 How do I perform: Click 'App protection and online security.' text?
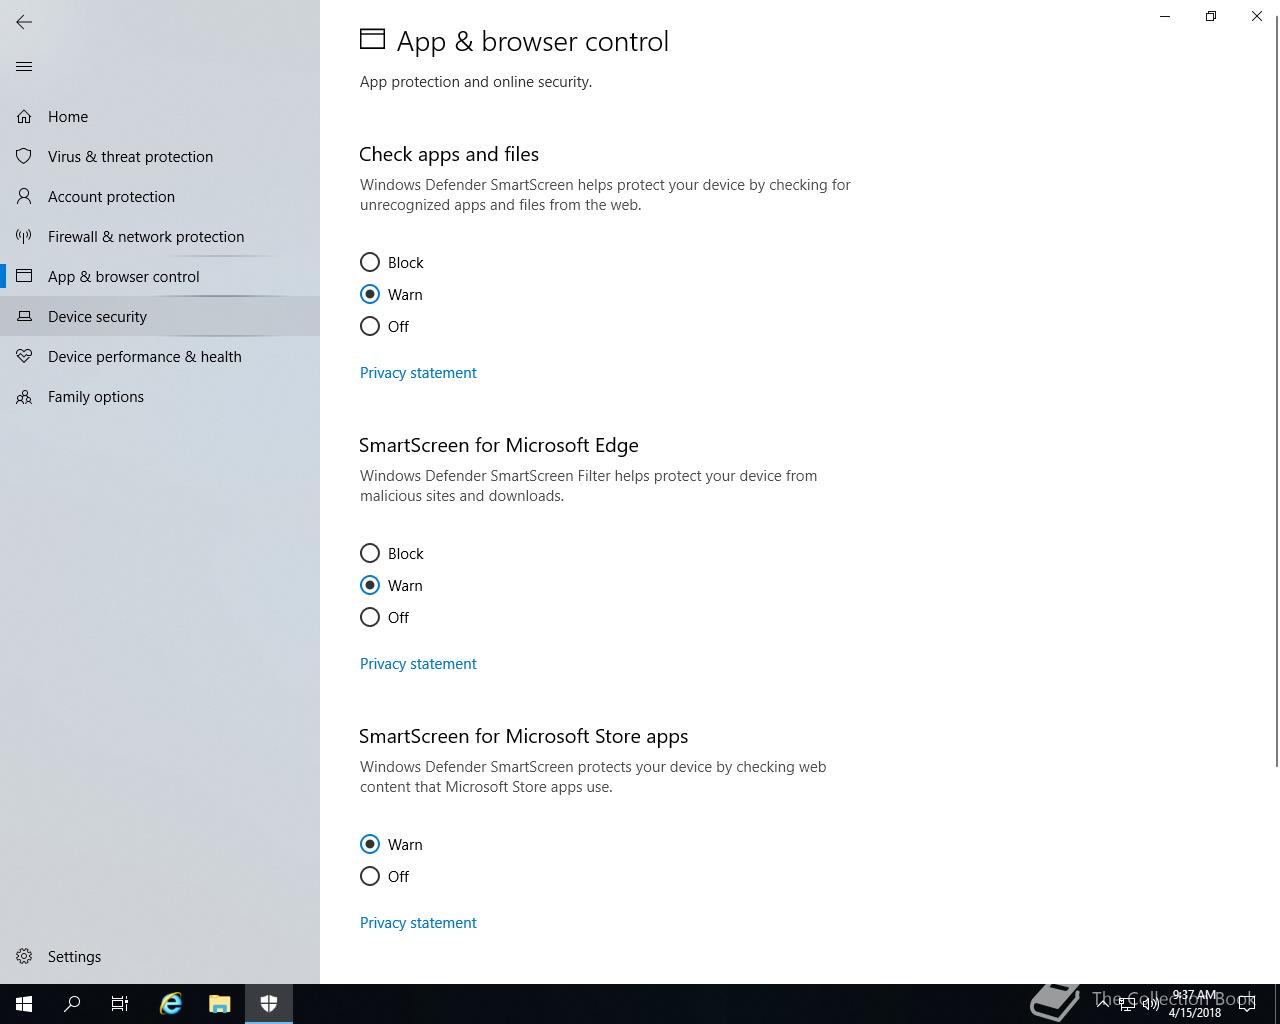pyautogui.click(x=476, y=82)
